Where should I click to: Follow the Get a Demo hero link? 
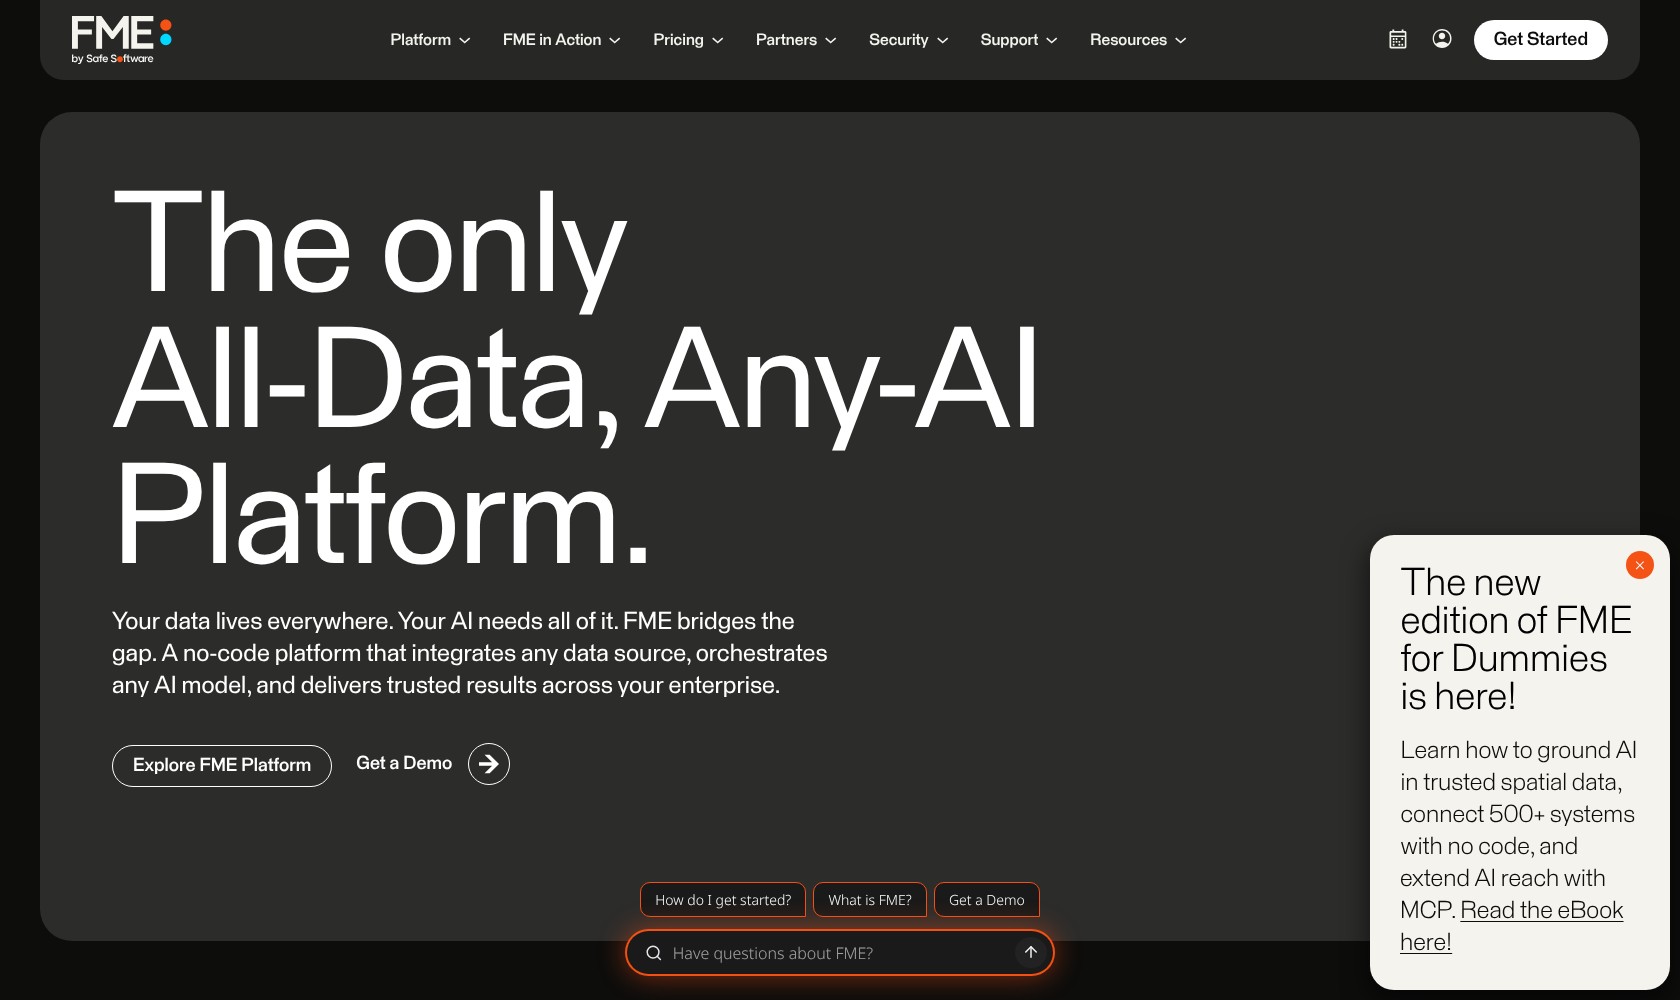pyautogui.click(x=404, y=763)
